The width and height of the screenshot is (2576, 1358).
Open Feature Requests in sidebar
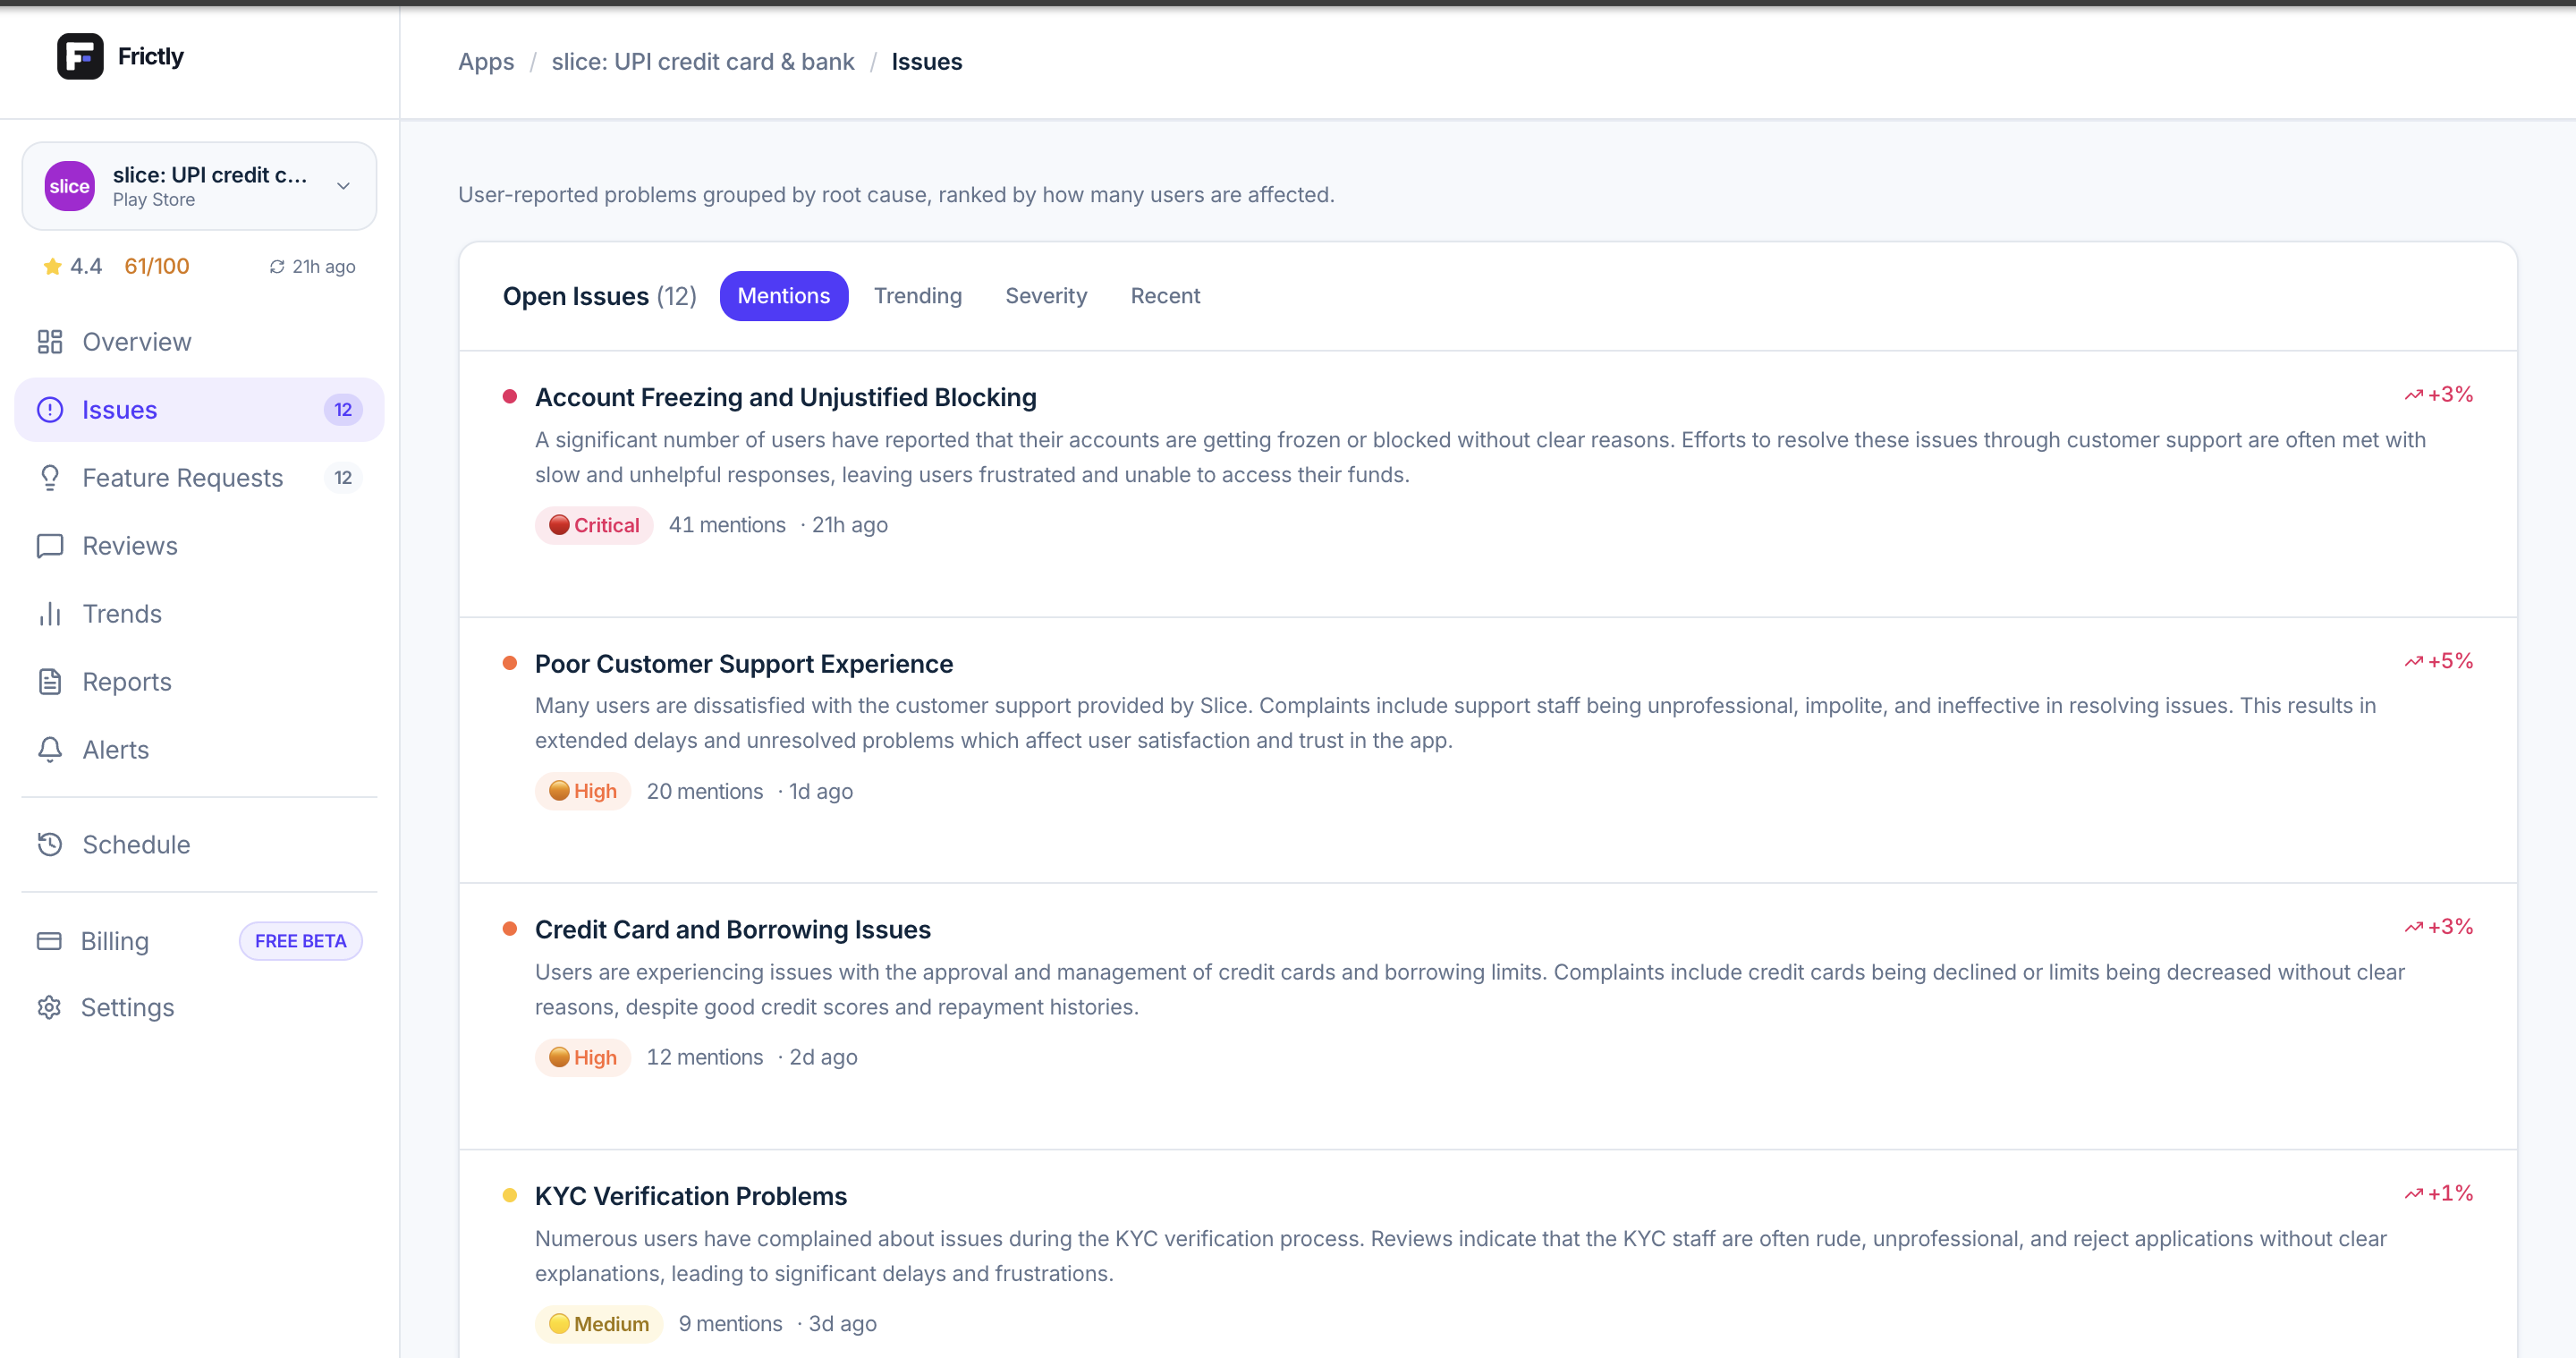click(199, 478)
